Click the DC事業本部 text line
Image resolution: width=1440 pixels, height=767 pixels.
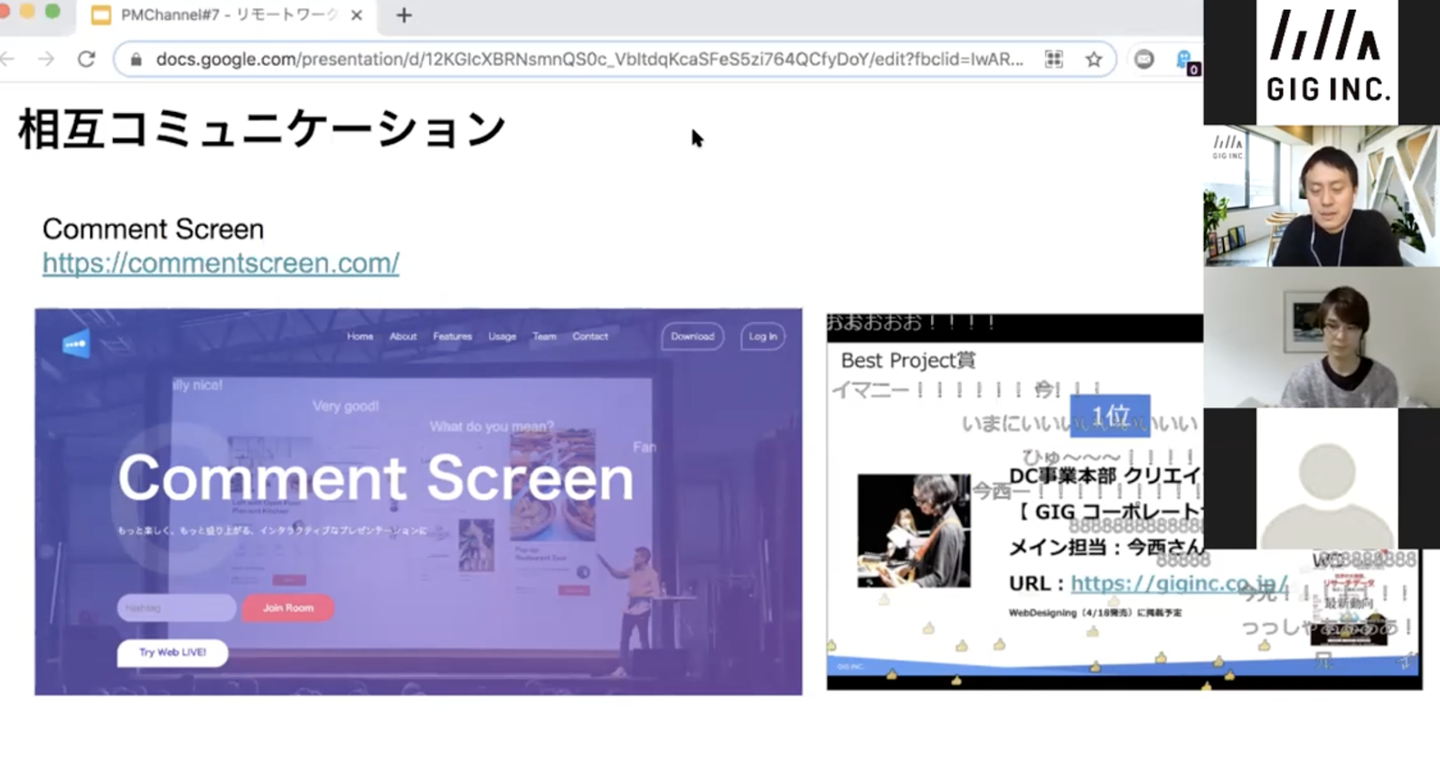pyautogui.click(x=1105, y=477)
